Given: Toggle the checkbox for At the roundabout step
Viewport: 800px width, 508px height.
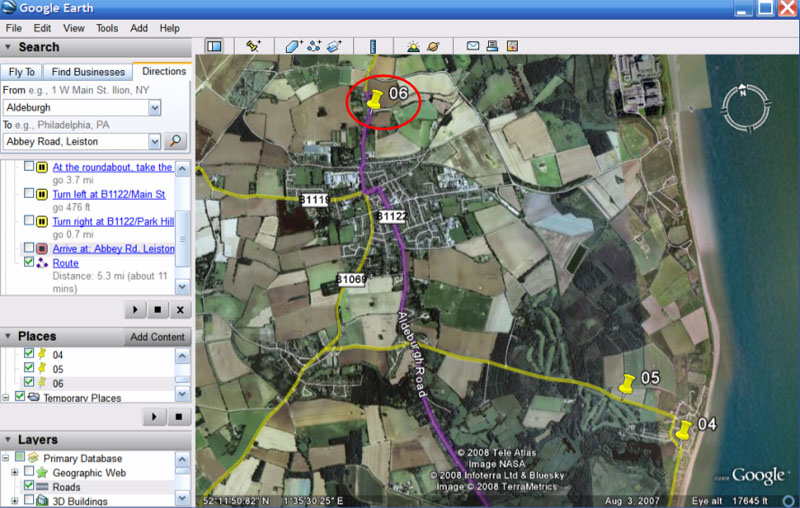Looking at the screenshot, I should click(29, 166).
